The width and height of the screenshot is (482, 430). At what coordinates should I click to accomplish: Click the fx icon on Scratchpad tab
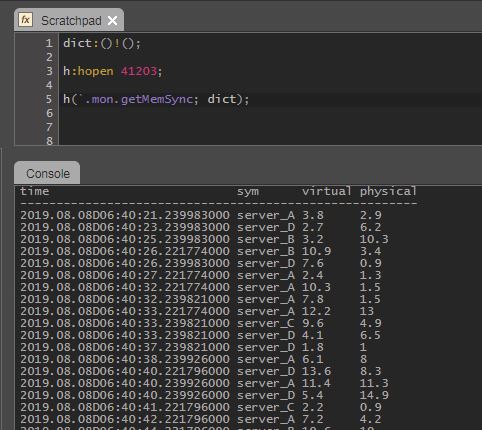tap(25, 20)
